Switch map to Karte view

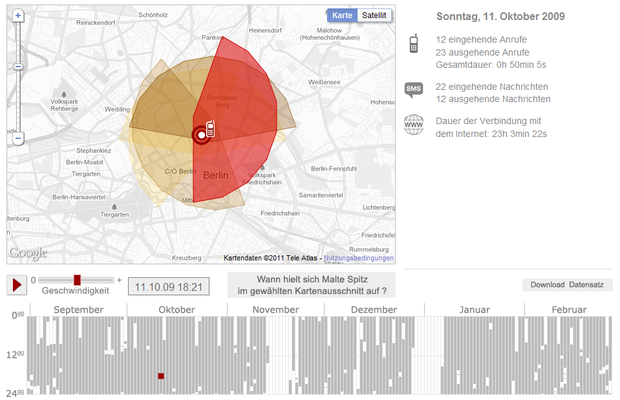(342, 16)
